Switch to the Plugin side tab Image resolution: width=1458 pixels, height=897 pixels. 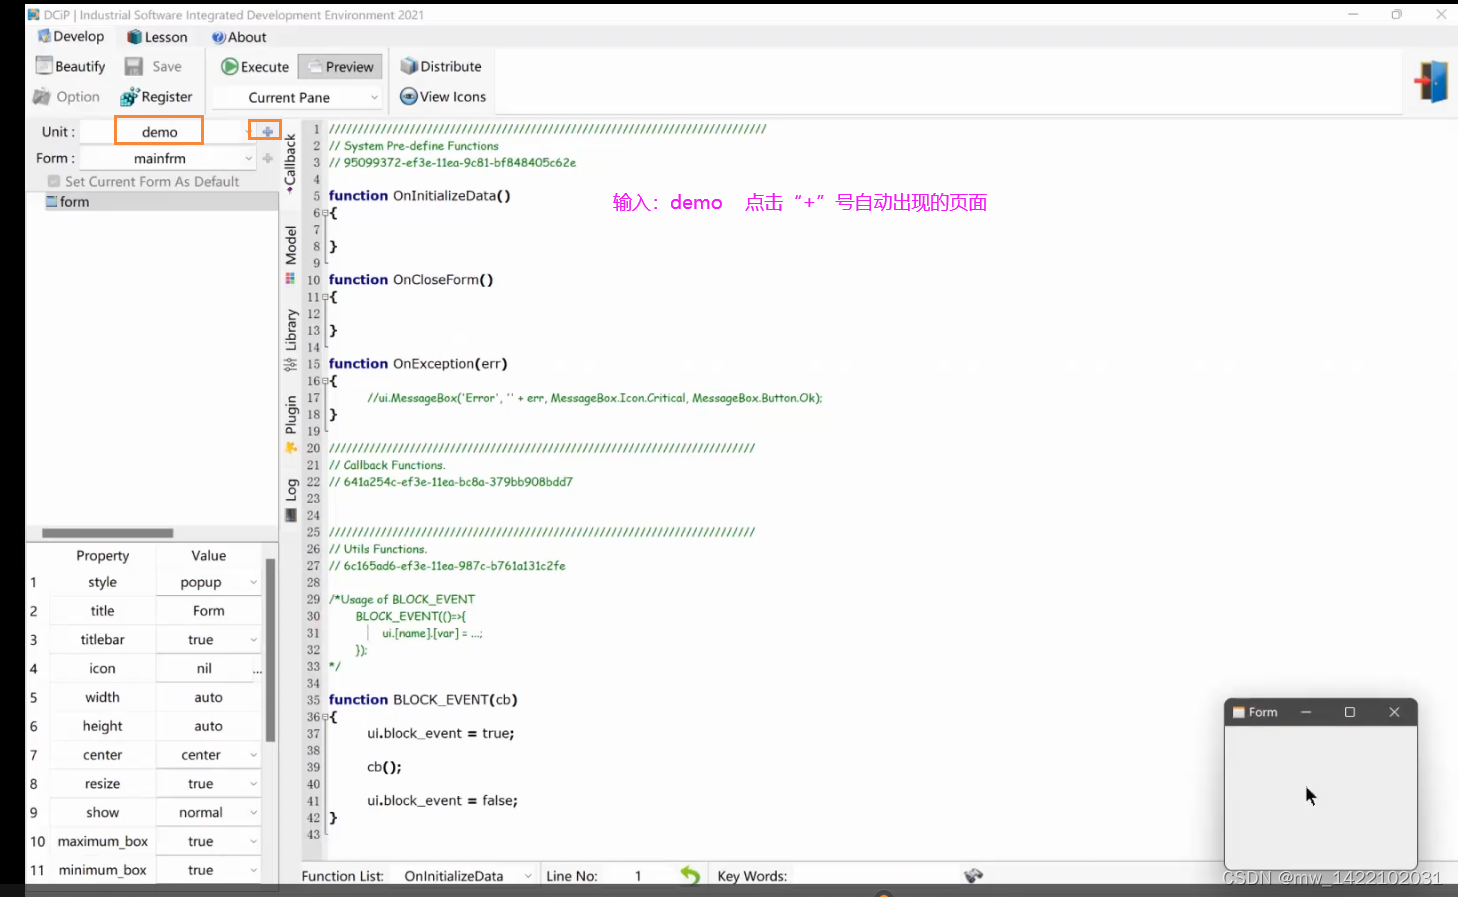click(x=290, y=424)
